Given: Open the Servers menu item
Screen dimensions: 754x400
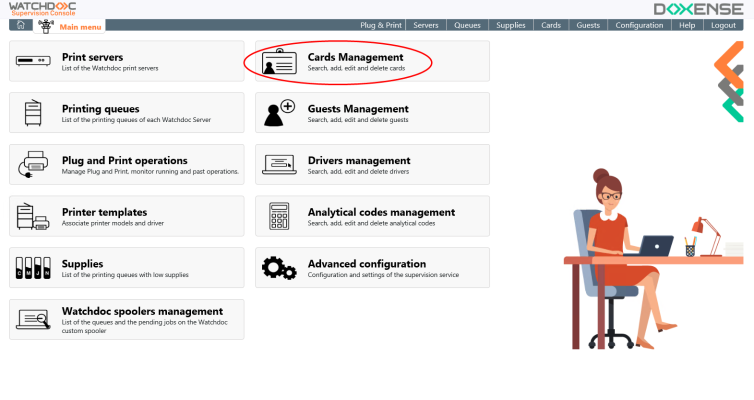Looking at the screenshot, I should (425, 25).
